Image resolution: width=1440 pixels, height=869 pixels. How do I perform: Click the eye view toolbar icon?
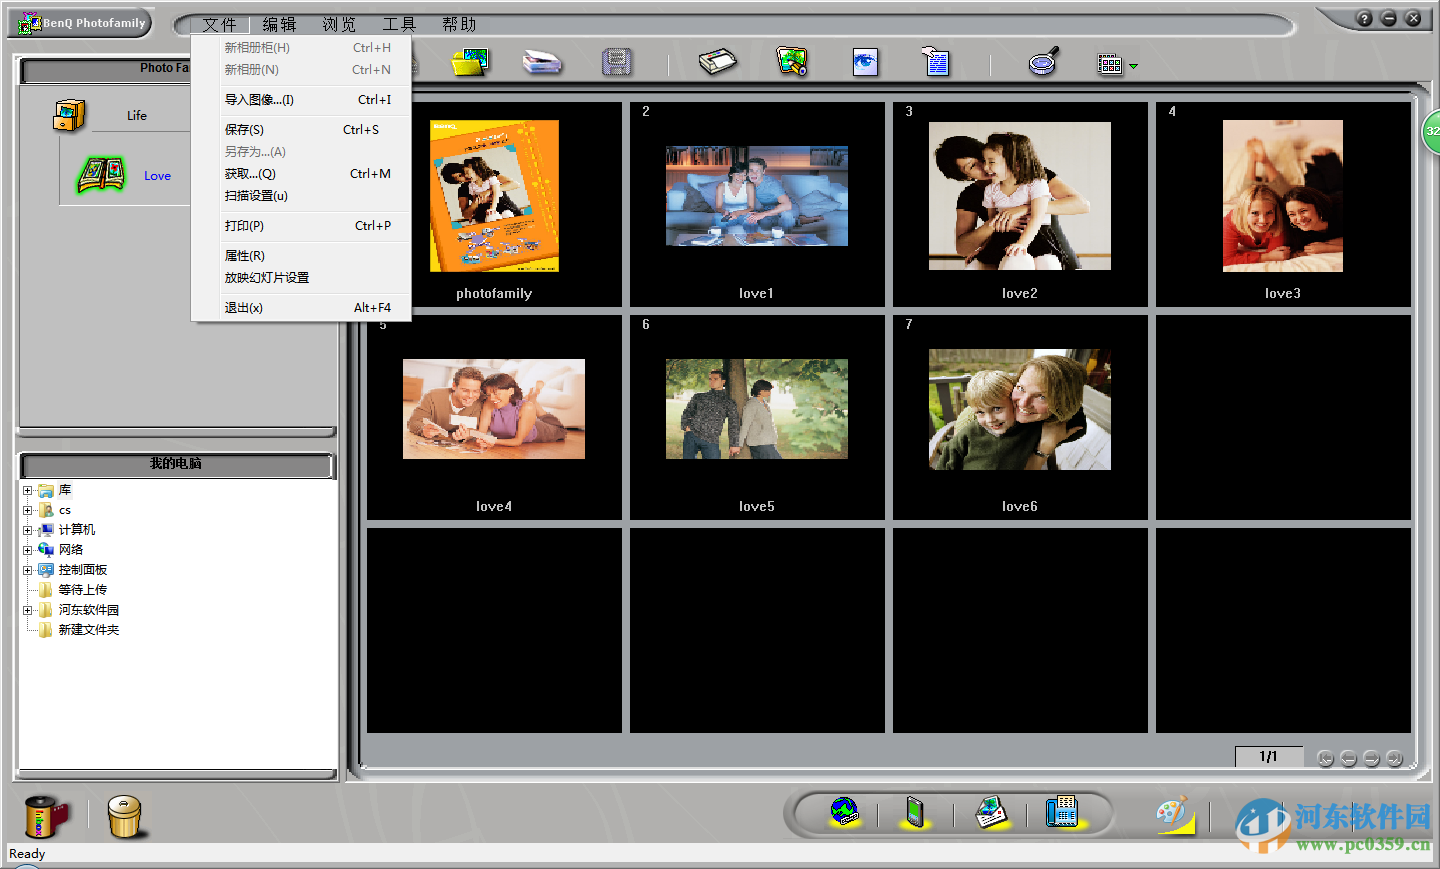click(x=864, y=62)
